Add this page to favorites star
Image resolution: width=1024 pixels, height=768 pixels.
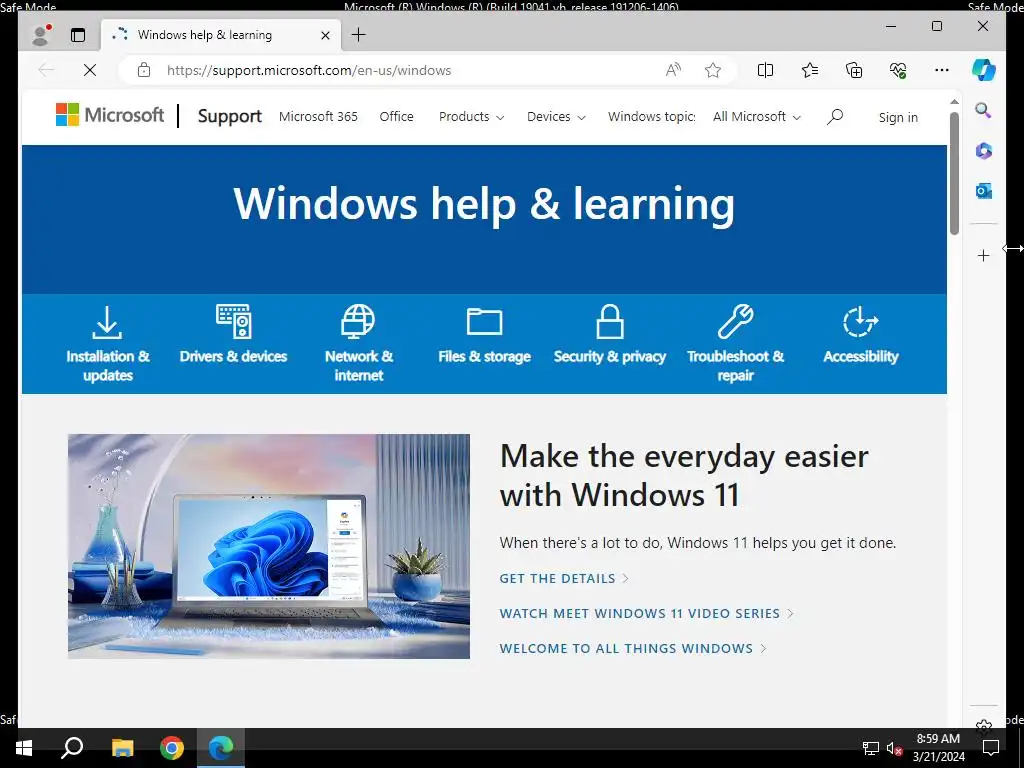pyautogui.click(x=712, y=70)
